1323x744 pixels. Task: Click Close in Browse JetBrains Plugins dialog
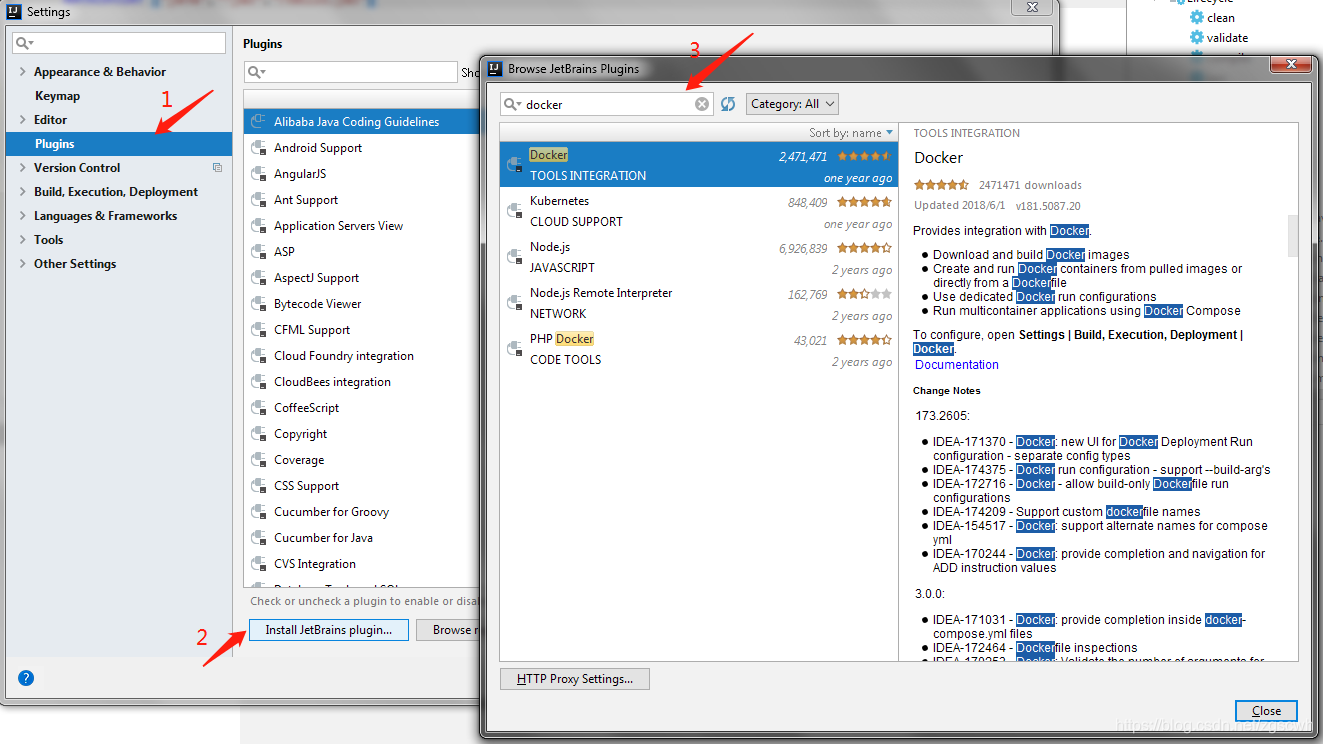pyautogui.click(x=1266, y=711)
